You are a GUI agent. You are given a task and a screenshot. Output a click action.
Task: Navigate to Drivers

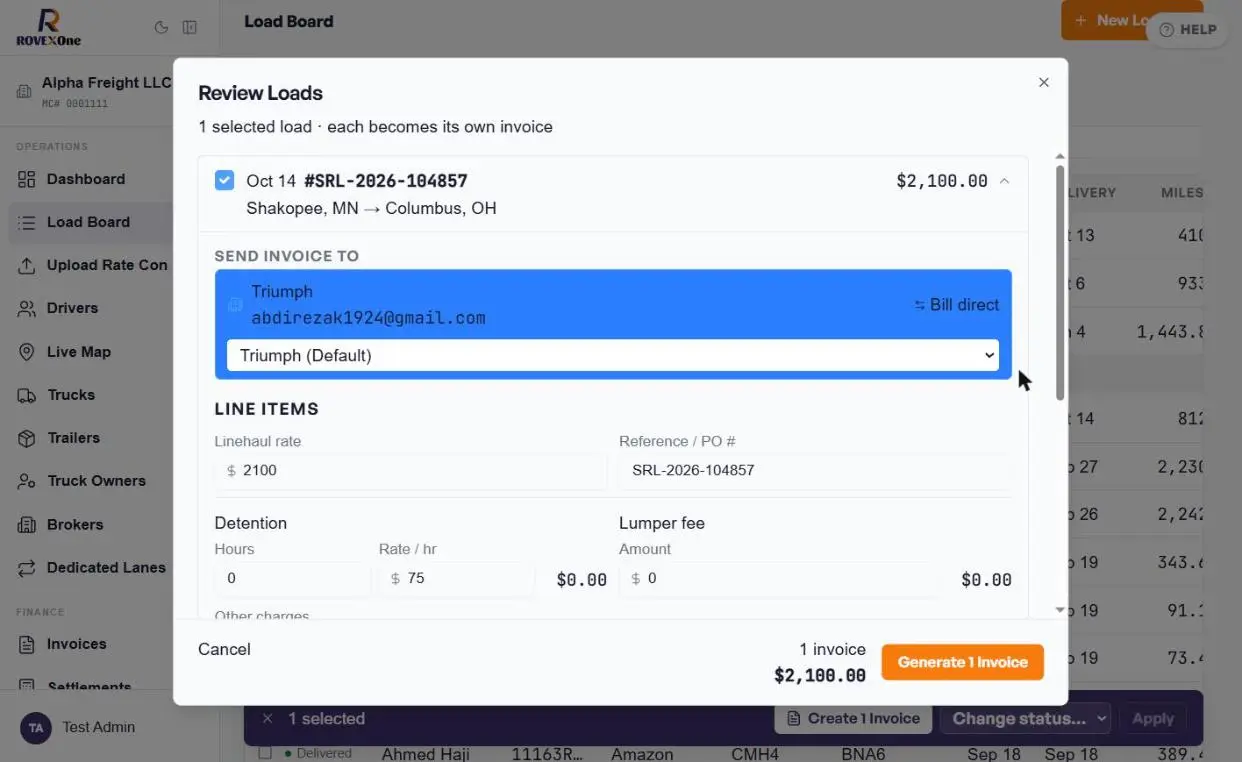[x=72, y=308]
